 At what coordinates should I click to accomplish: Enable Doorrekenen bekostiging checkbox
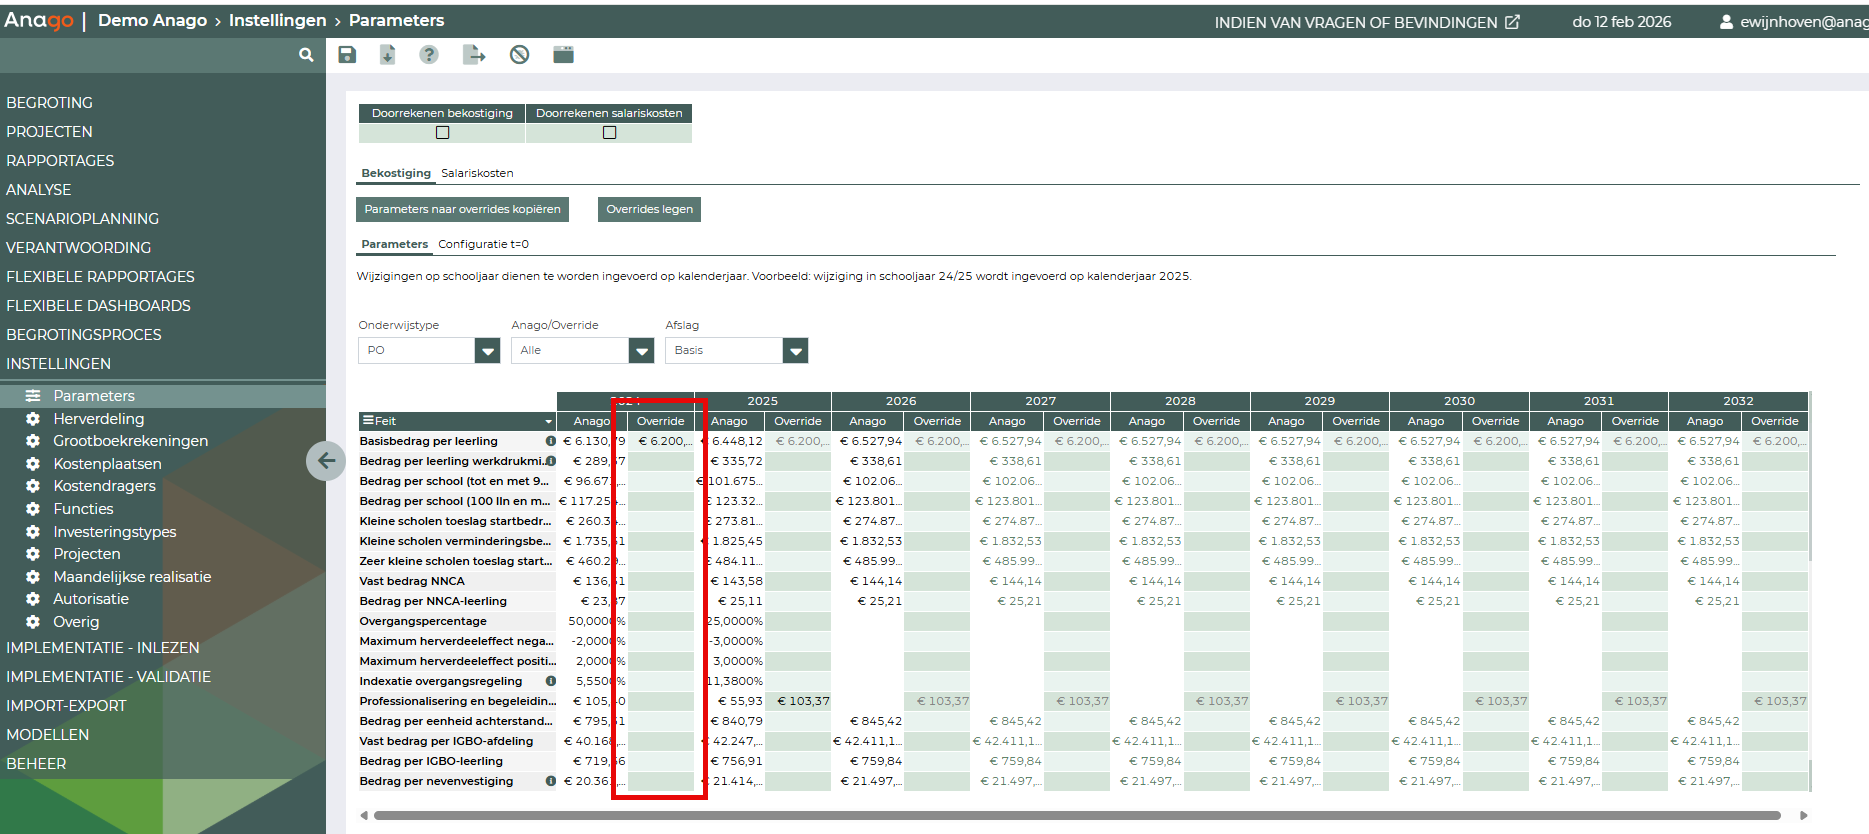(x=443, y=133)
